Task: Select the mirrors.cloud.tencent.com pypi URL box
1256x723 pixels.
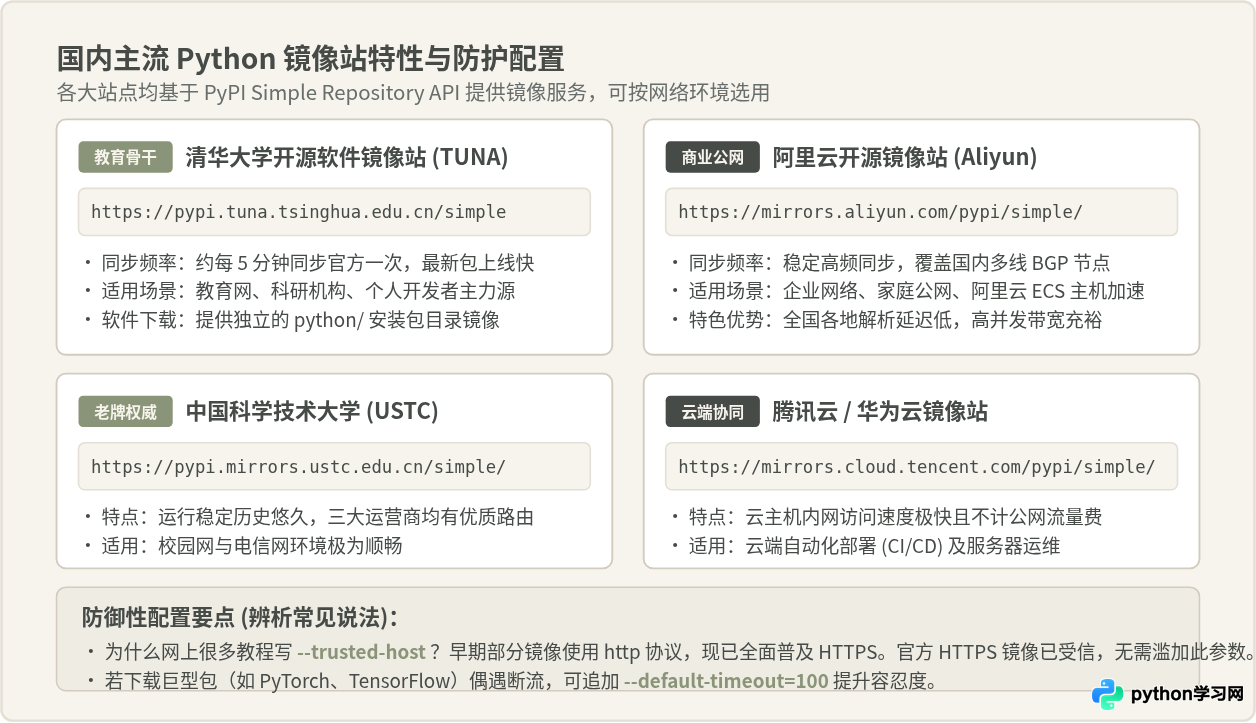Action: (921, 466)
